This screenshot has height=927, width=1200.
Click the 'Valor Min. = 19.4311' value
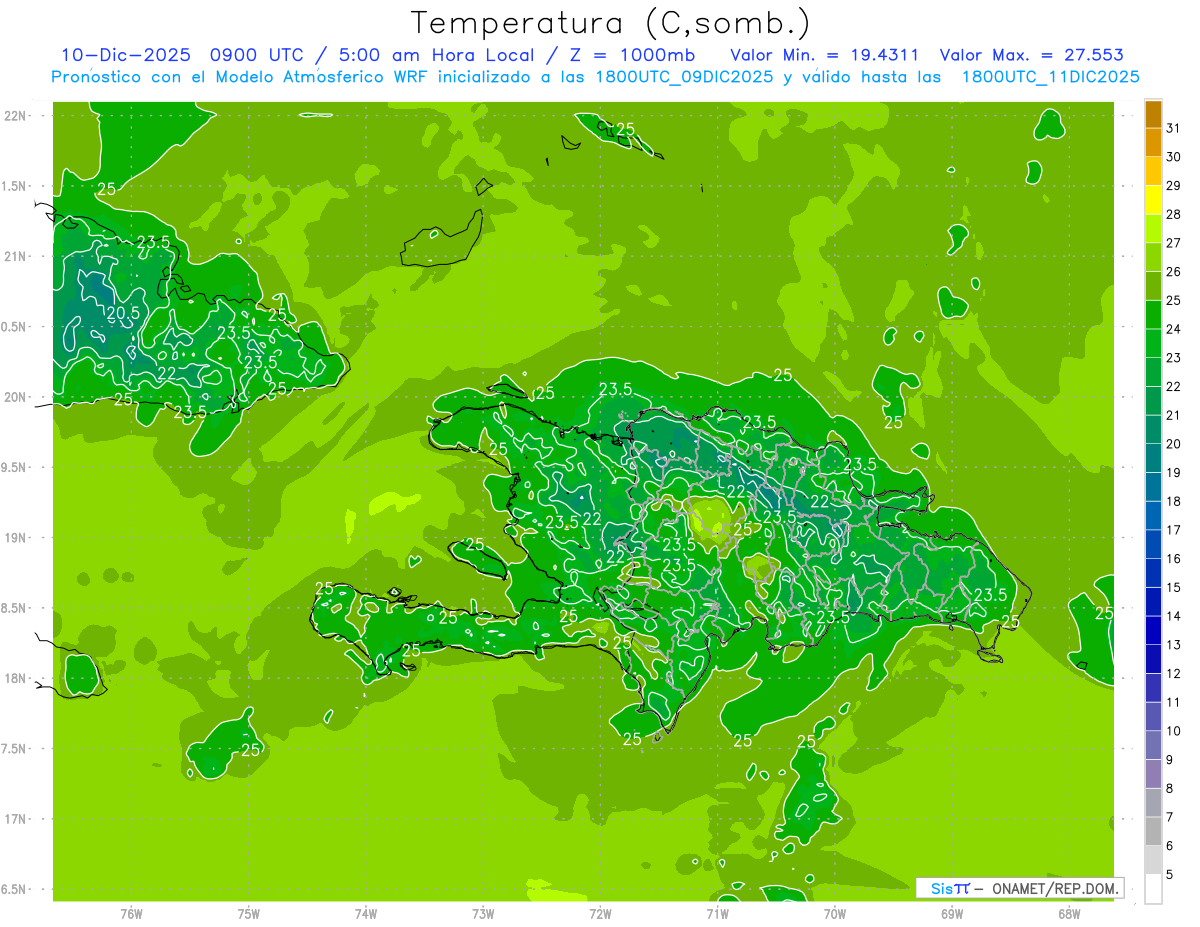pyautogui.click(x=825, y=55)
